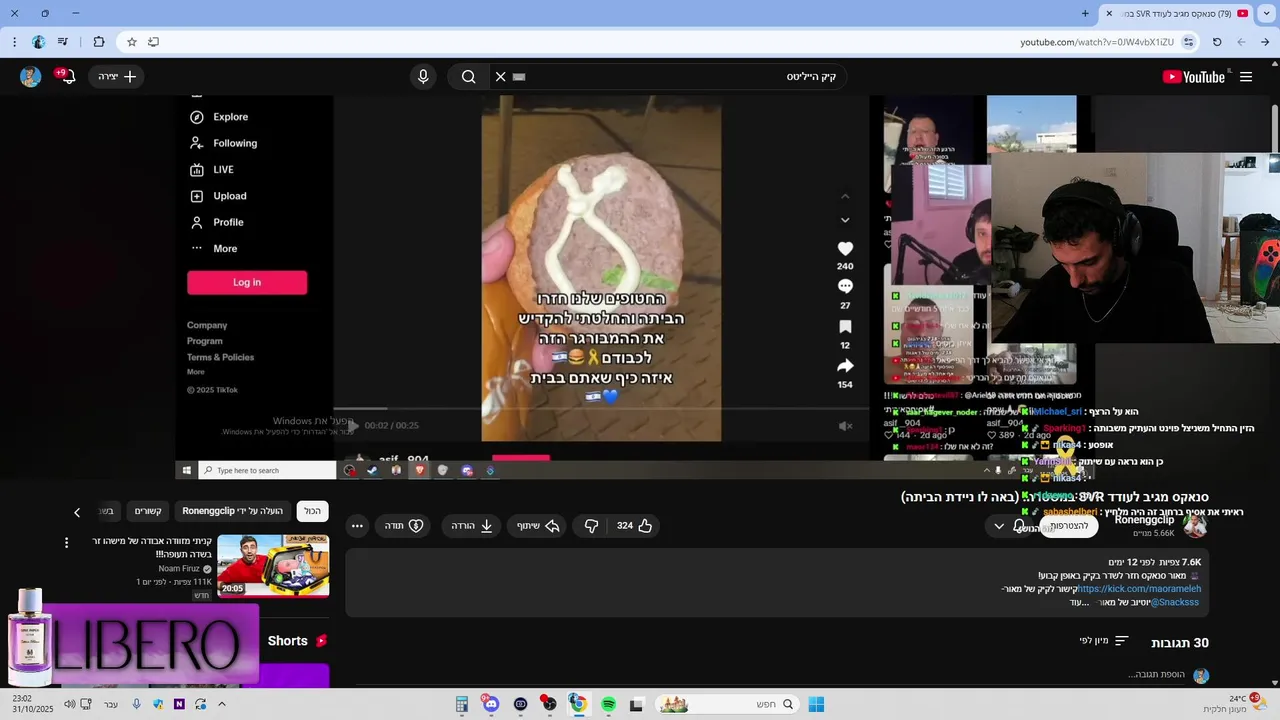Image resolution: width=1280 pixels, height=720 pixels.
Task: Open the kick.com/maorameleh link
Action: point(1139,589)
